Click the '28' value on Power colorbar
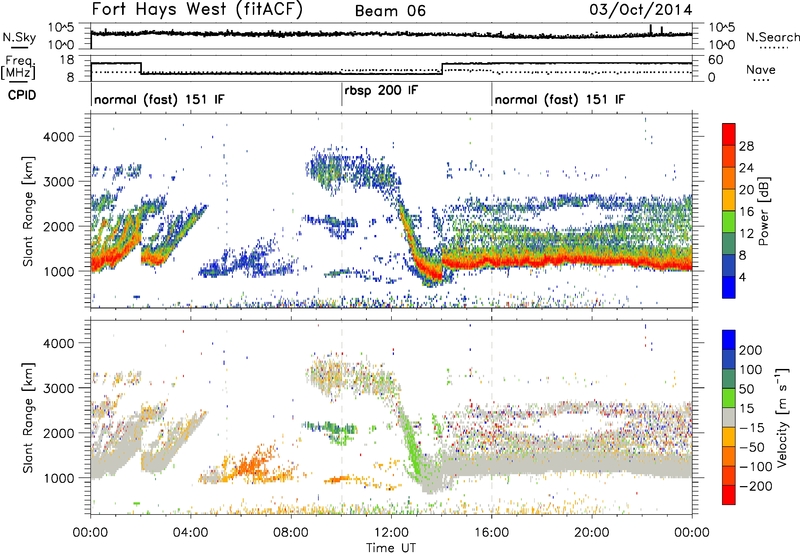800x554 pixels. pyautogui.click(x=746, y=146)
